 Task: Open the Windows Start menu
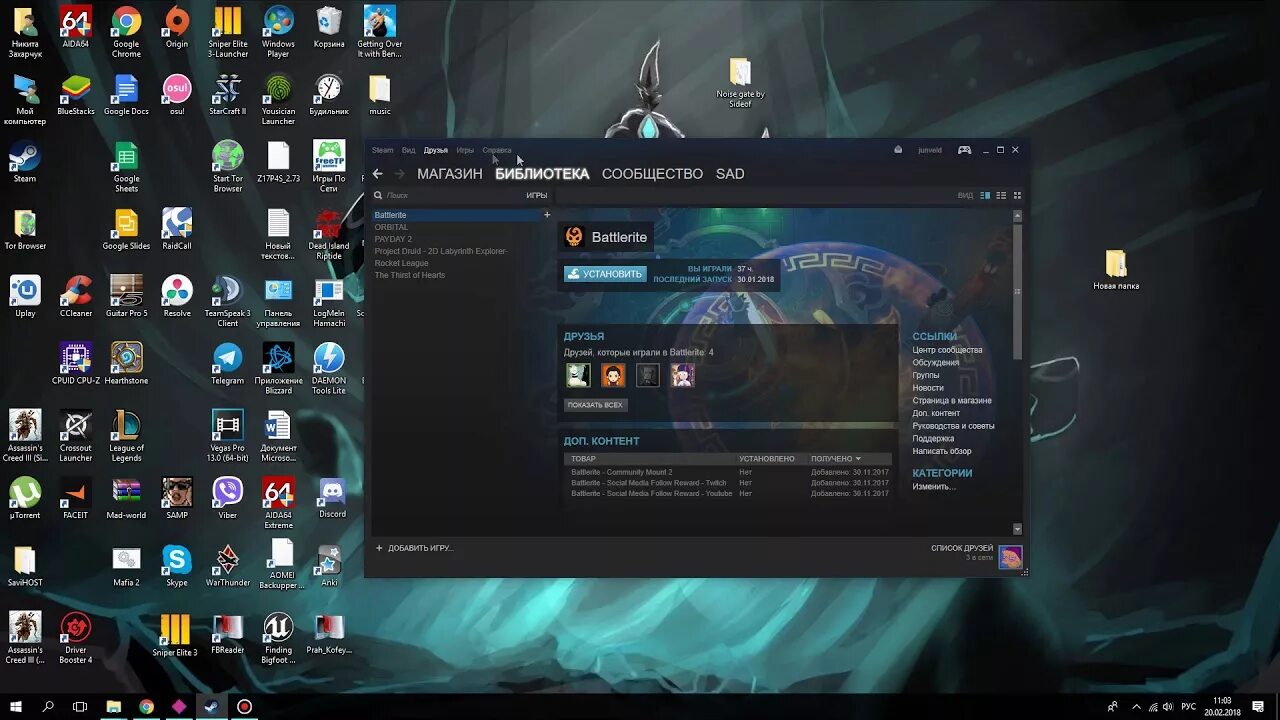click(x=16, y=706)
